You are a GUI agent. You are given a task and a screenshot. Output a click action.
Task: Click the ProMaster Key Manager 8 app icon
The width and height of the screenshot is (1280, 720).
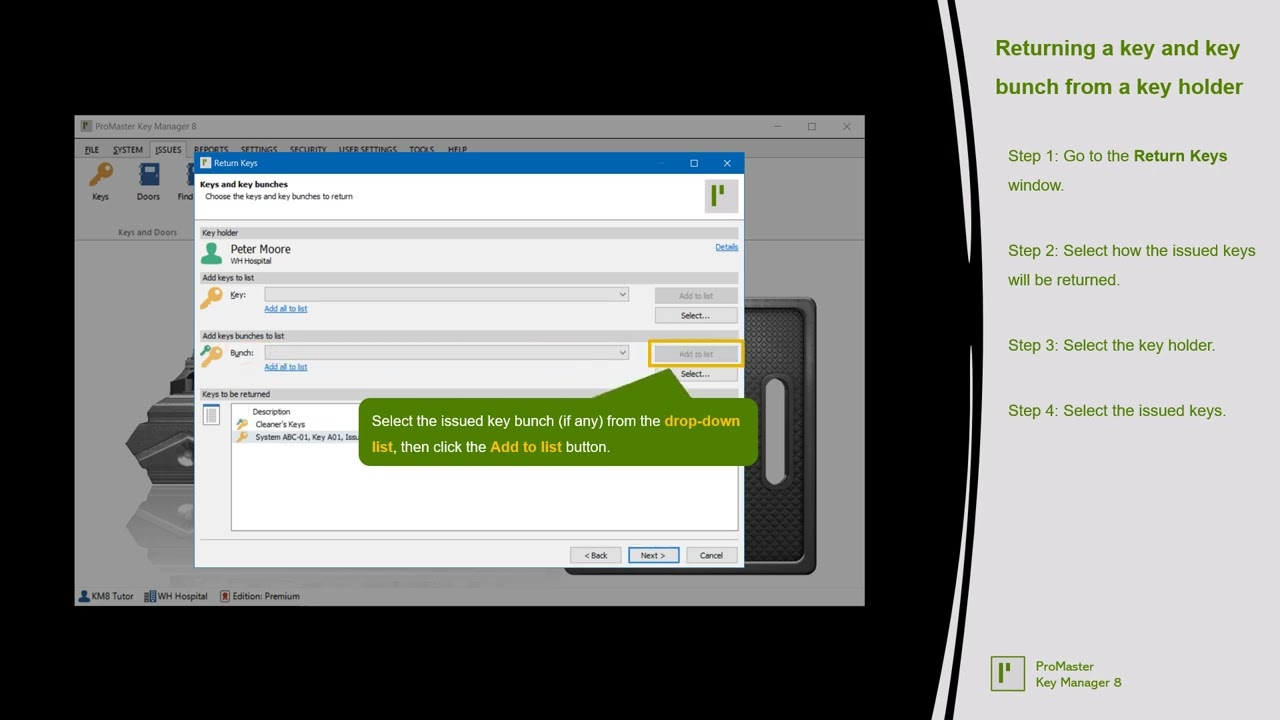tap(87, 127)
